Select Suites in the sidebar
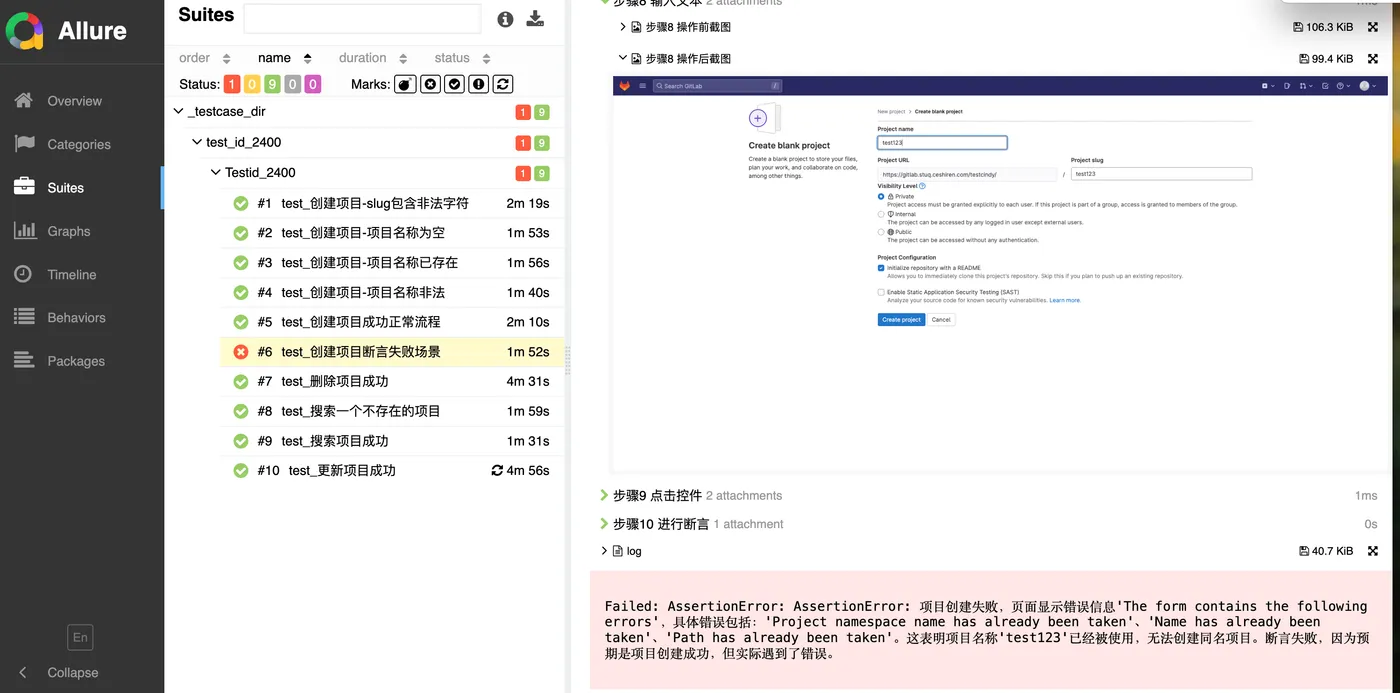1400x693 pixels. (x=66, y=187)
